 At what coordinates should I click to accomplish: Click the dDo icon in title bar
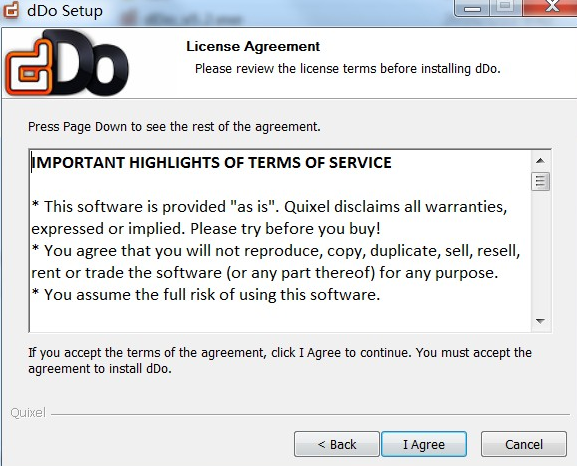coord(11,10)
